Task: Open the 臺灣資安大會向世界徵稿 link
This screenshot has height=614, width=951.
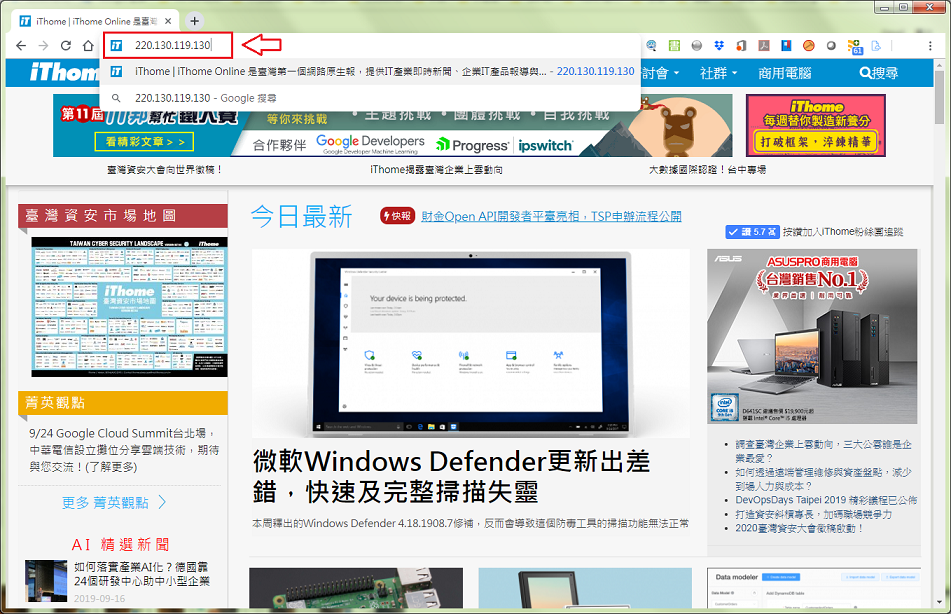Action: click(164, 170)
